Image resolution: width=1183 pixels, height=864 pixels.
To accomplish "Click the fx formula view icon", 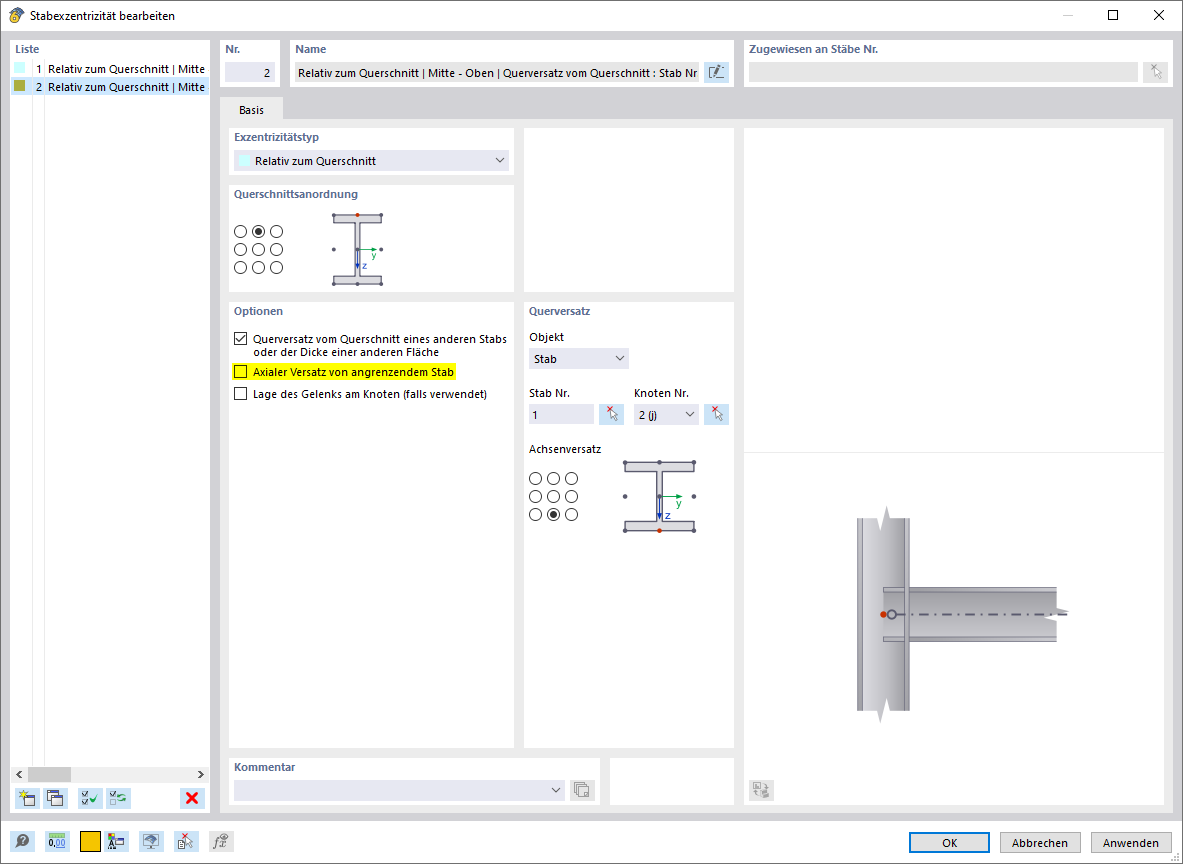I will click(220, 841).
